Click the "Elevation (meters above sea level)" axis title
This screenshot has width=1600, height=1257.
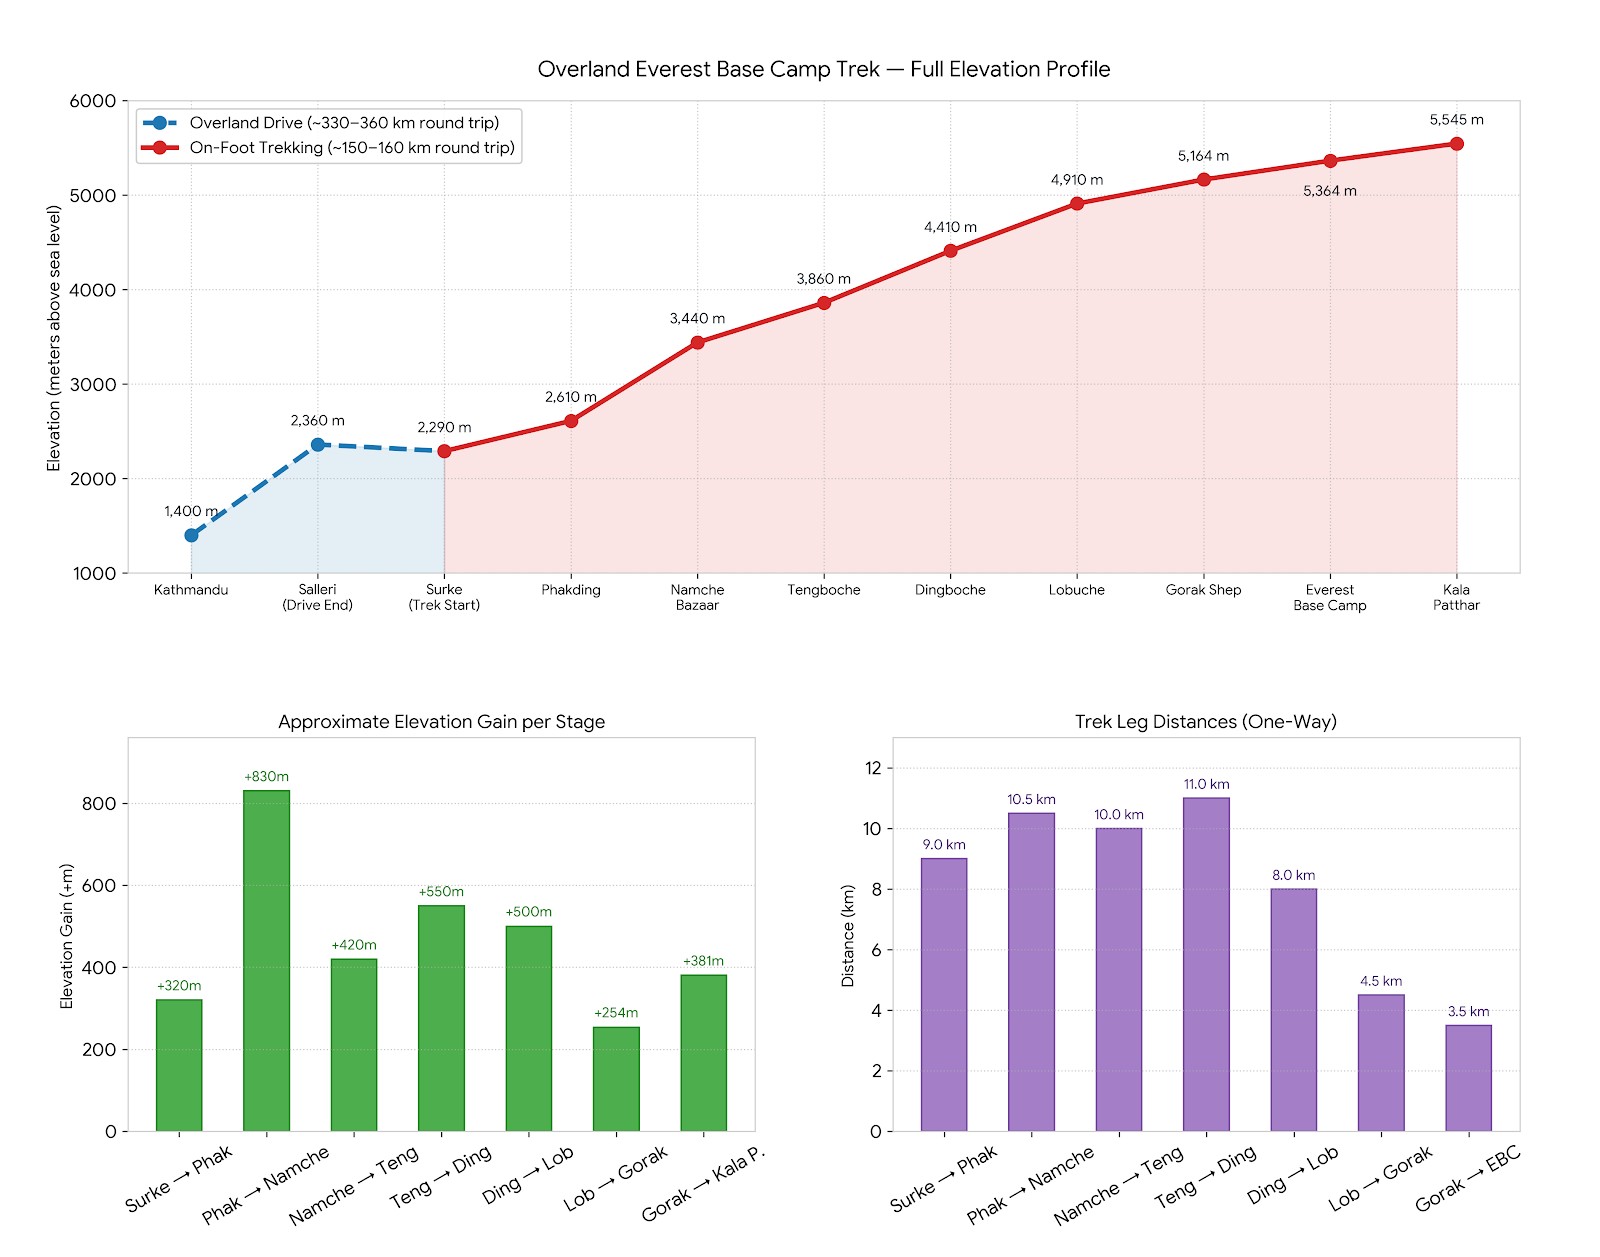tap(54, 338)
